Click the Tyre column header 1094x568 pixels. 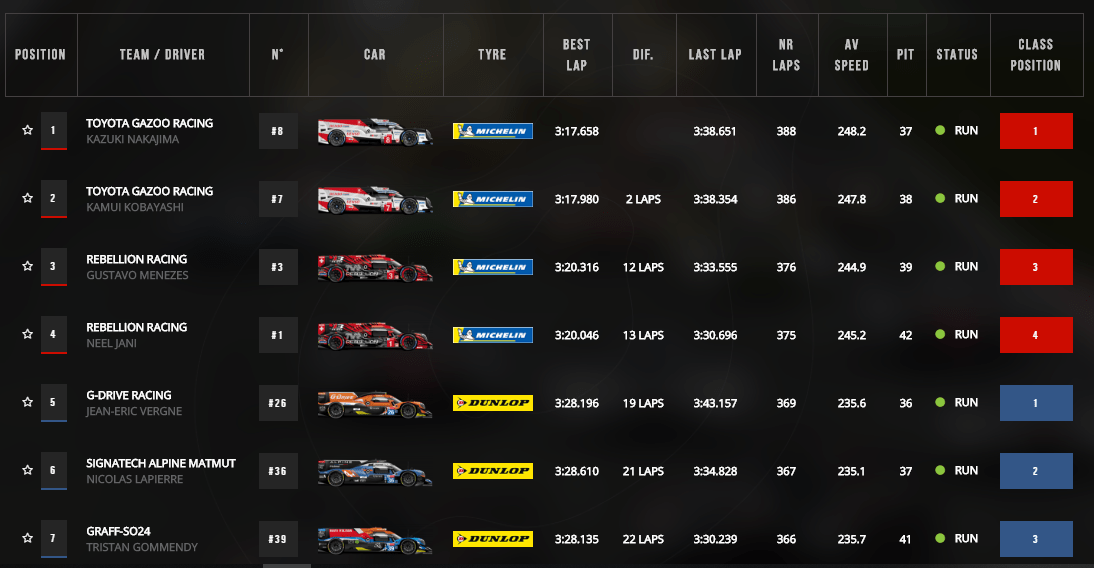pyautogui.click(x=493, y=54)
